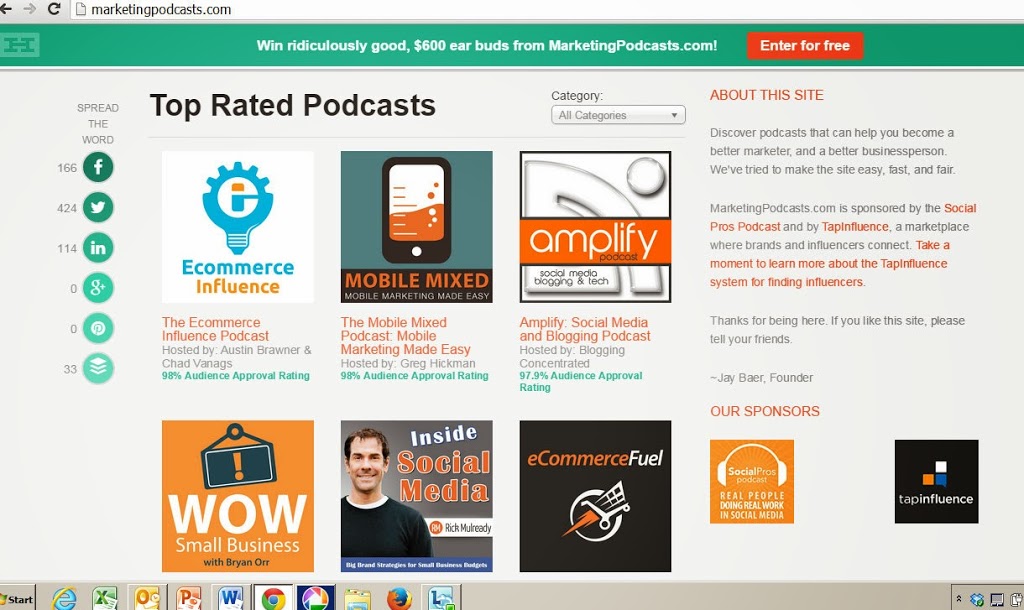Open Internet Explorer from the taskbar
The width and height of the screenshot is (1024, 610).
[64, 598]
